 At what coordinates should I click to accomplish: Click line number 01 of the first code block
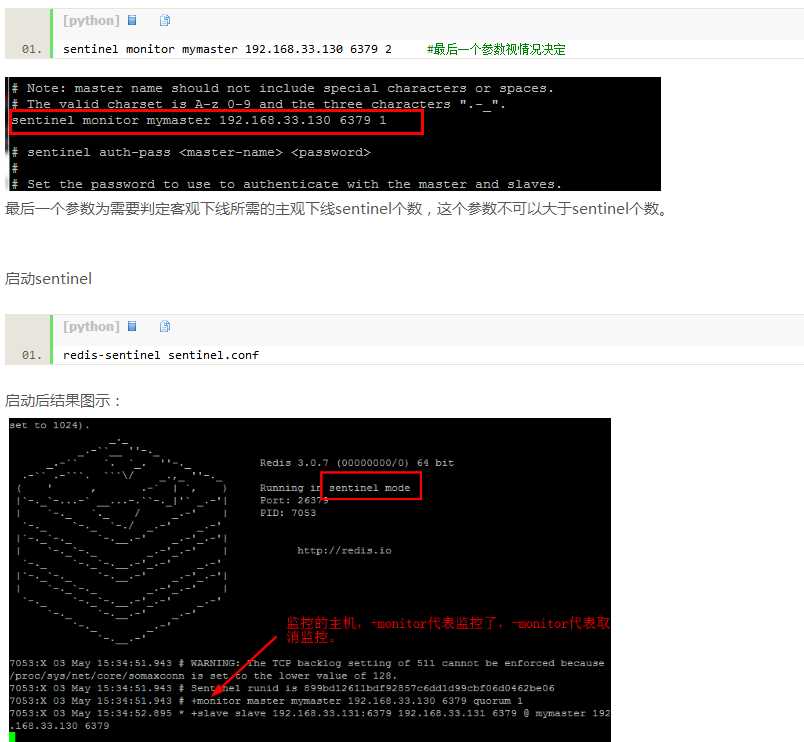point(31,49)
